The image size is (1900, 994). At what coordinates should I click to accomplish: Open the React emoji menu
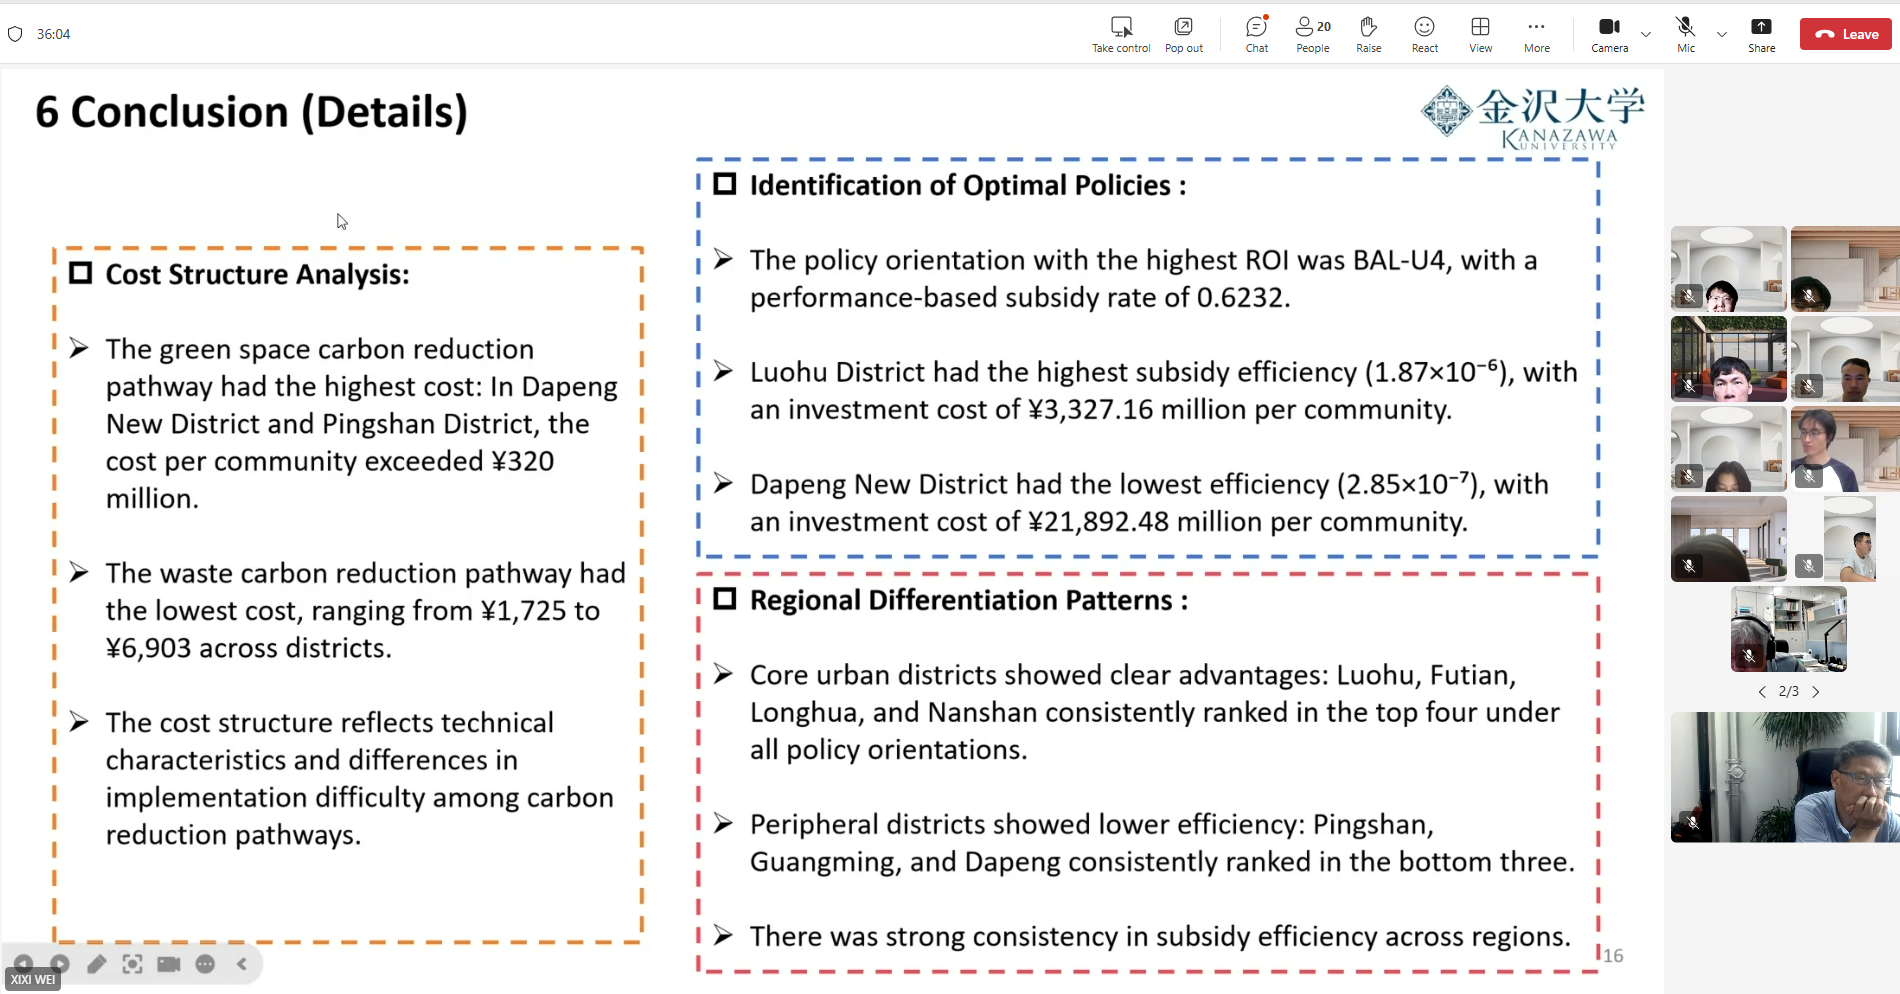(1425, 34)
